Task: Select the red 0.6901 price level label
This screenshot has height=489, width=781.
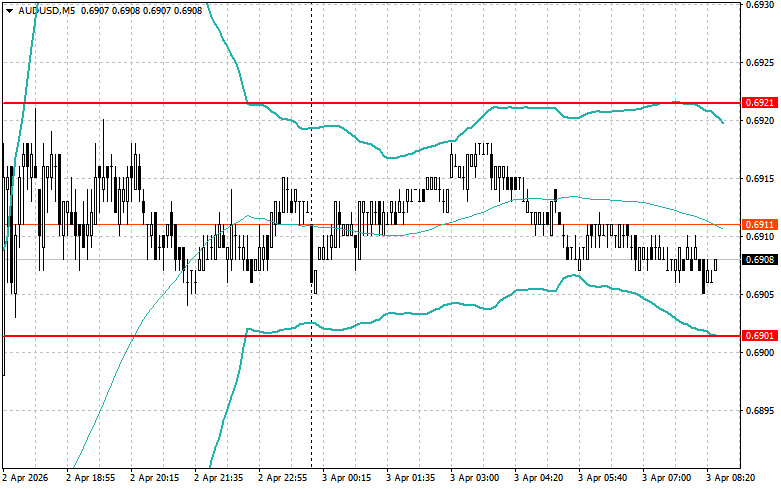Action: tap(760, 336)
